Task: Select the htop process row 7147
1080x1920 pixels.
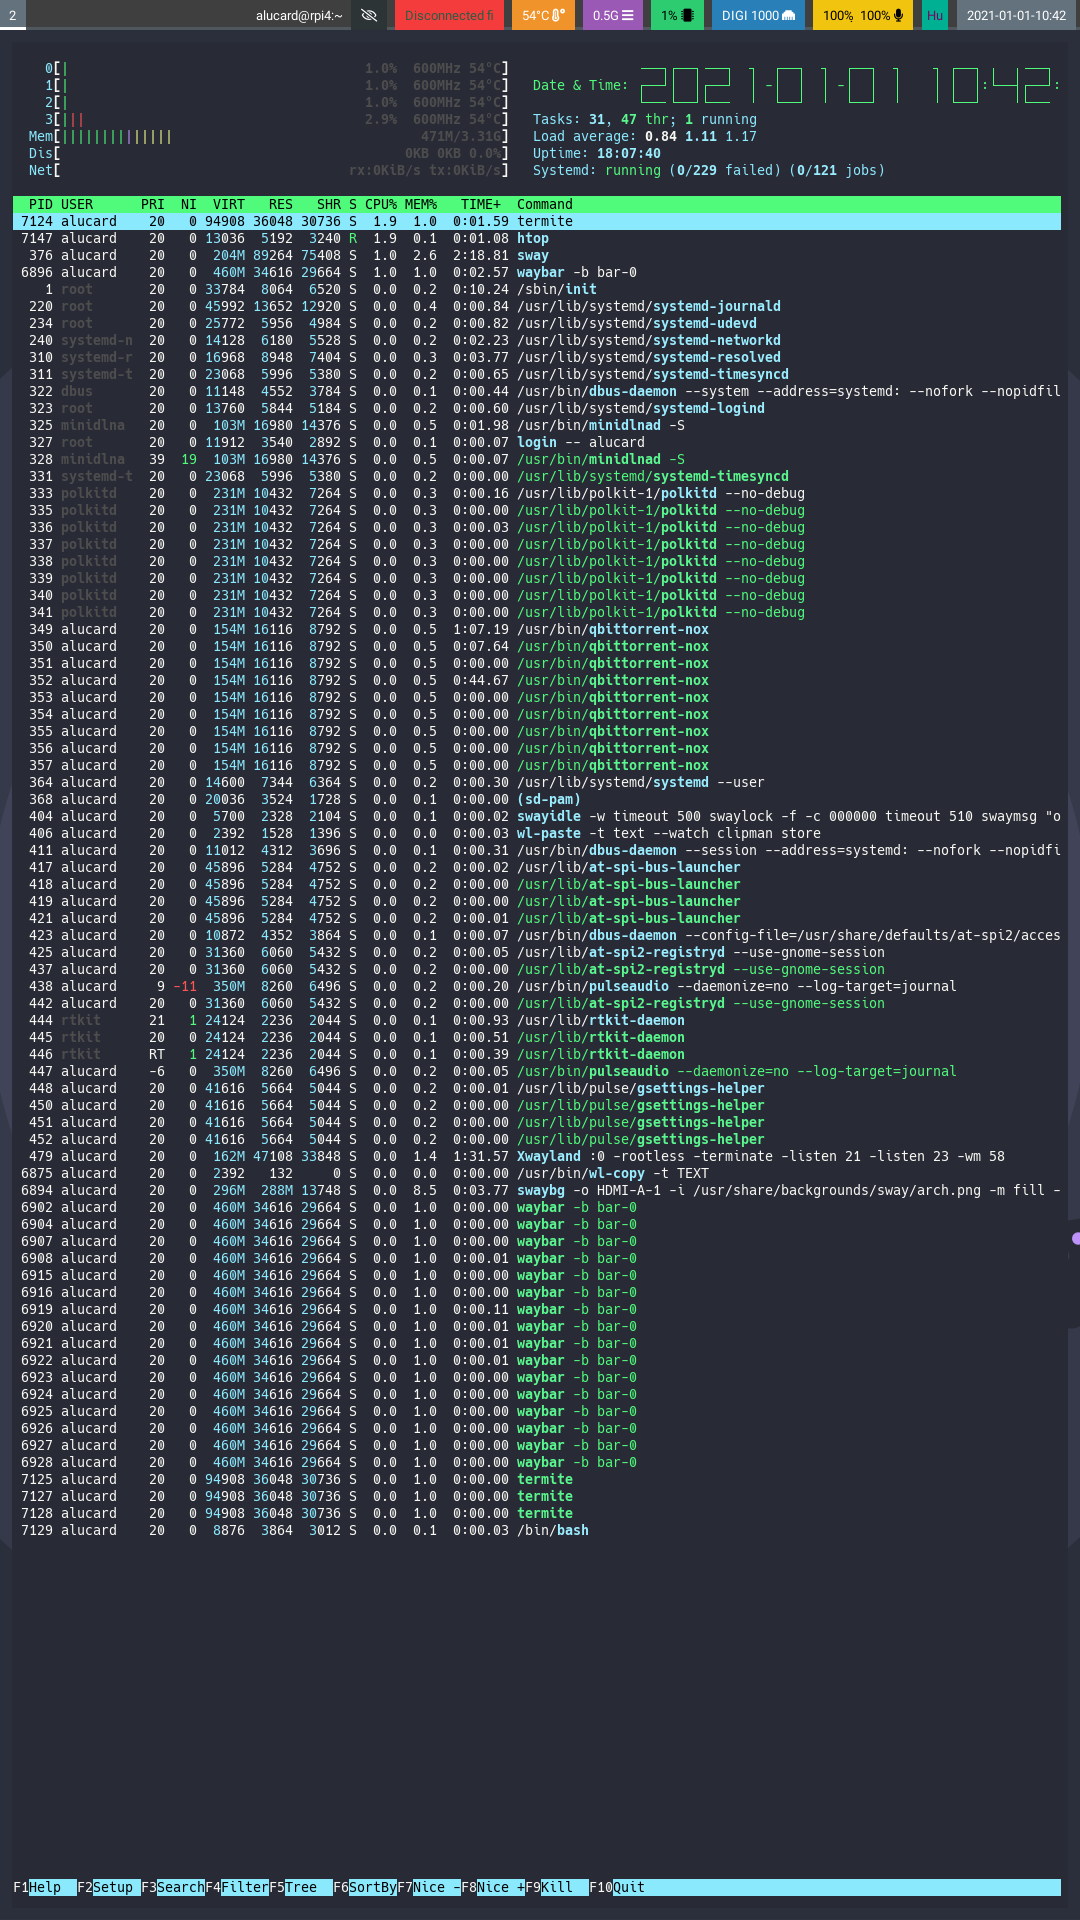Action: tap(537, 238)
